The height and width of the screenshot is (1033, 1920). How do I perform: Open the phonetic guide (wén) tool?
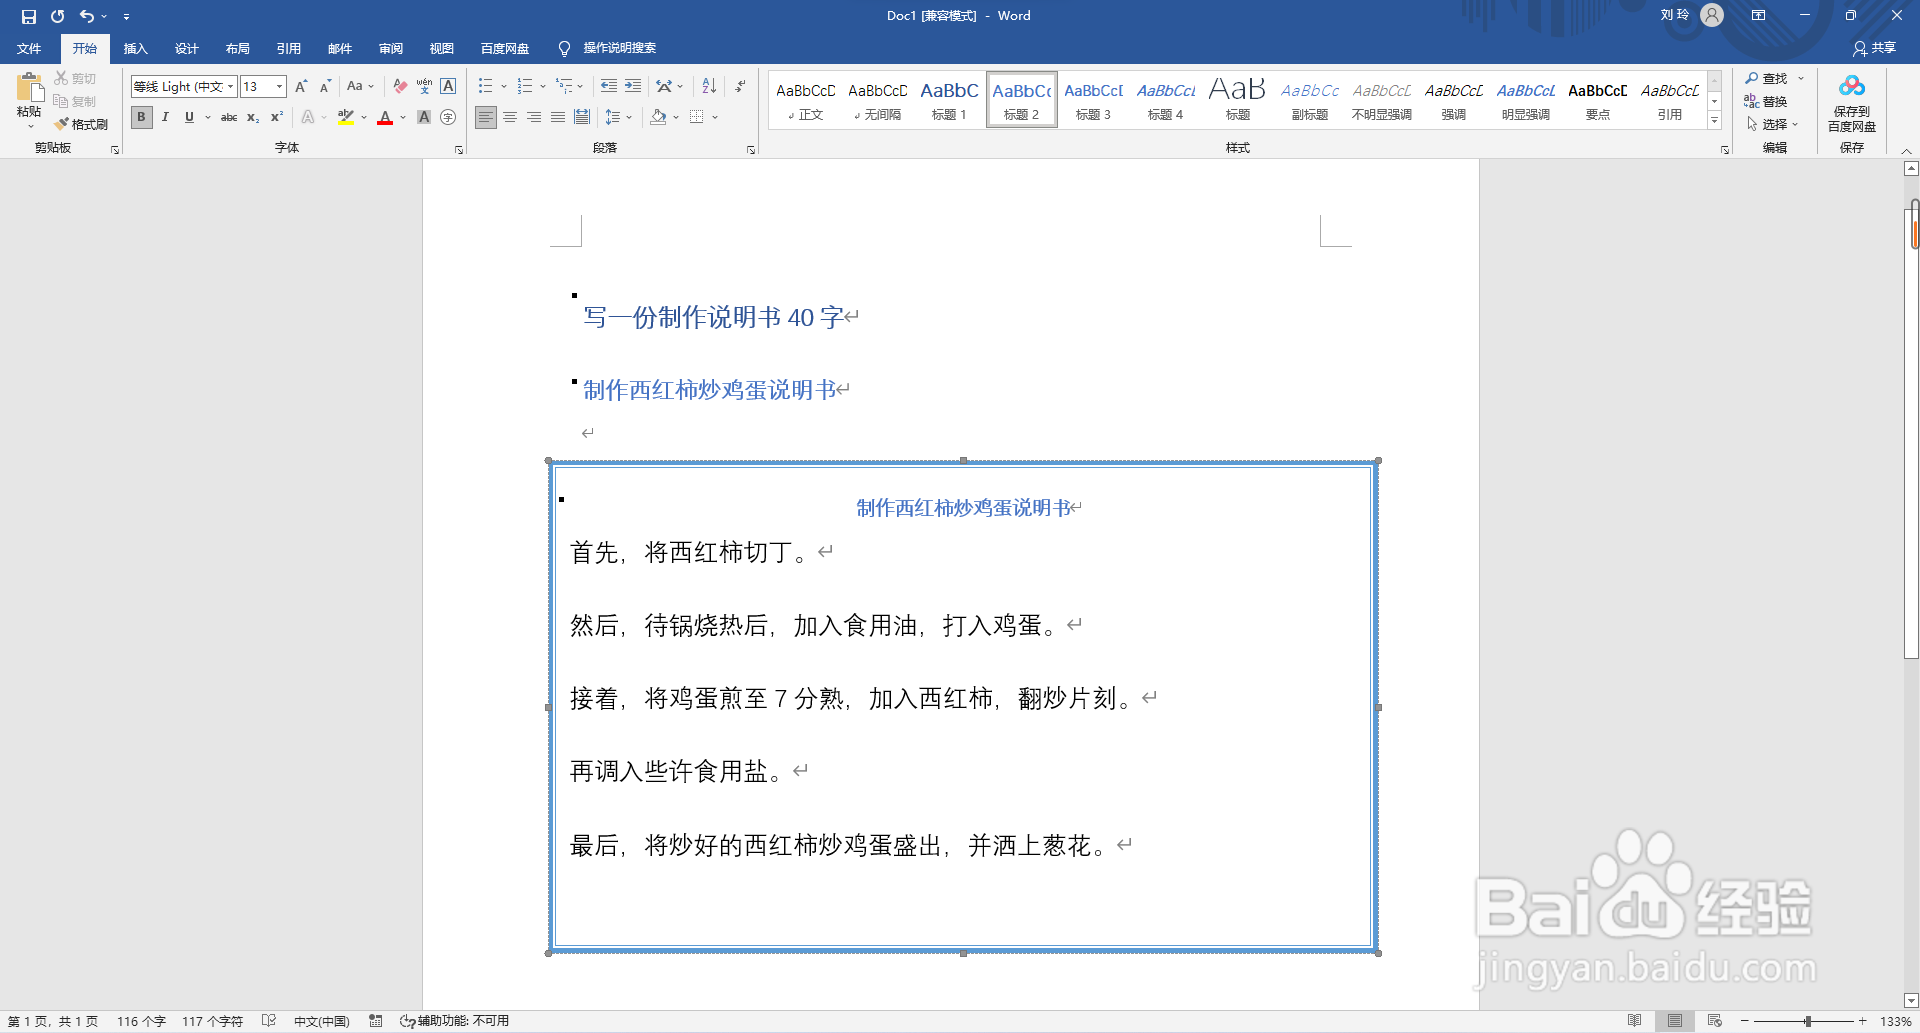tap(424, 87)
